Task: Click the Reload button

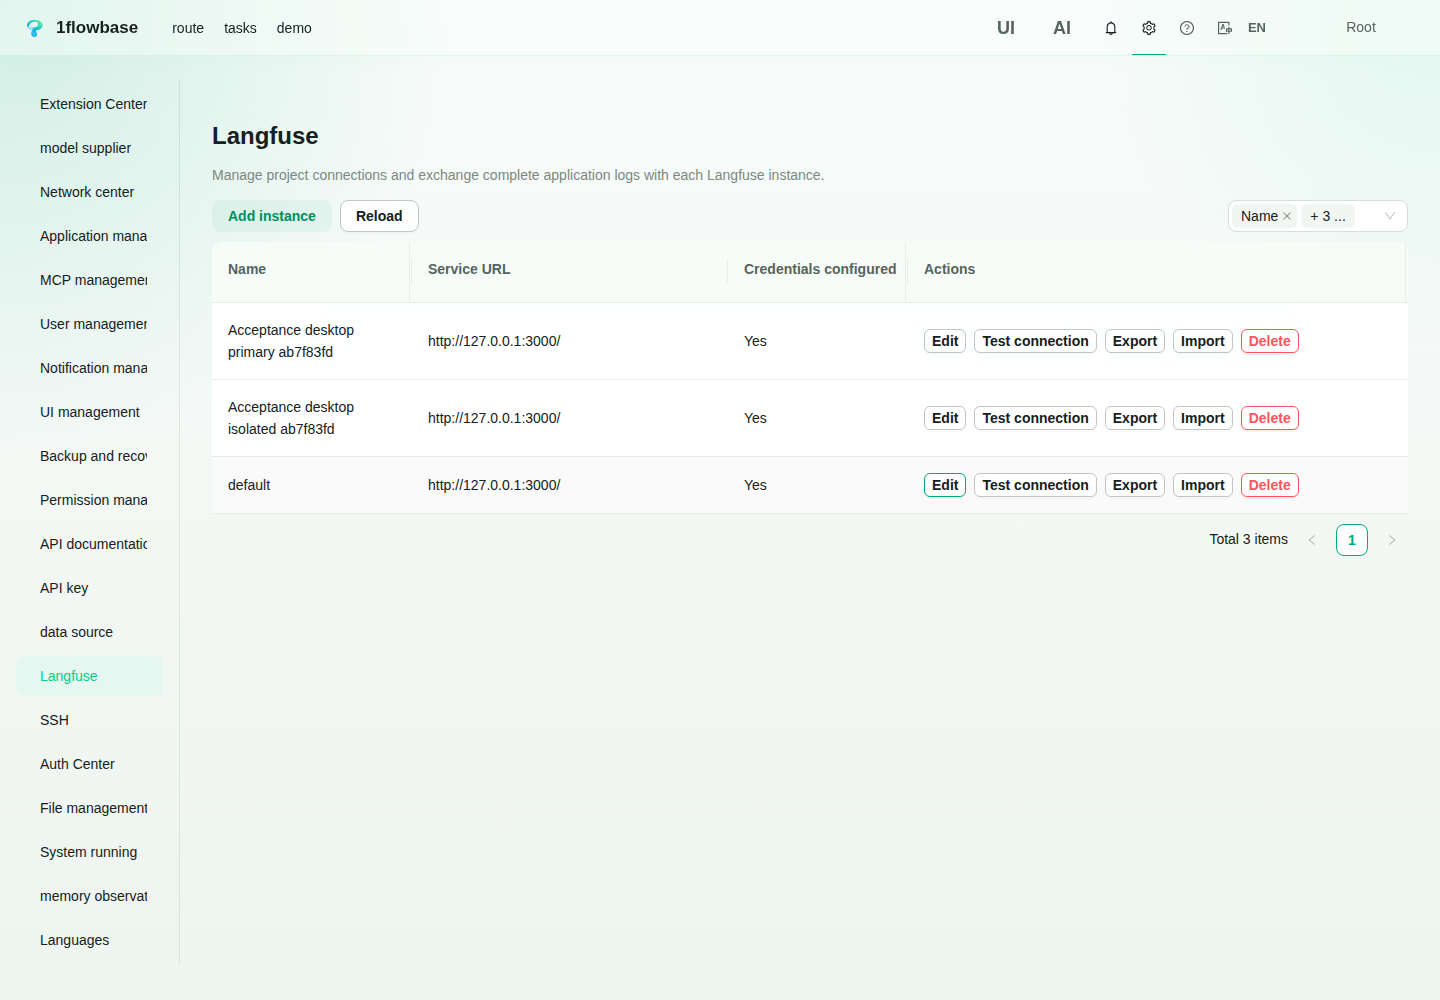Action: [x=379, y=216]
